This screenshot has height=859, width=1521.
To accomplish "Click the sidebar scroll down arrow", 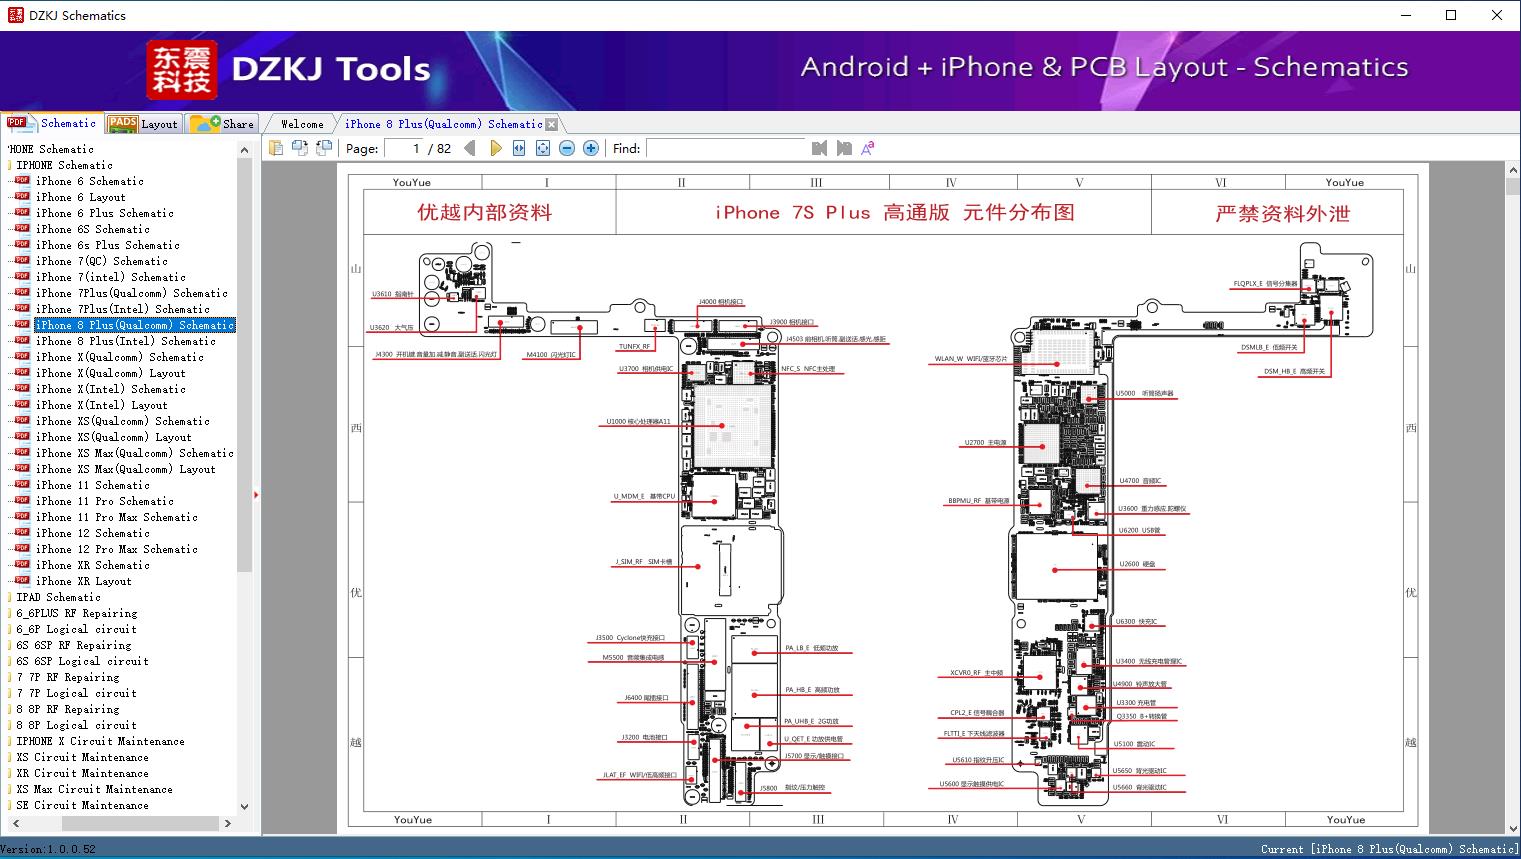I will (x=244, y=806).
